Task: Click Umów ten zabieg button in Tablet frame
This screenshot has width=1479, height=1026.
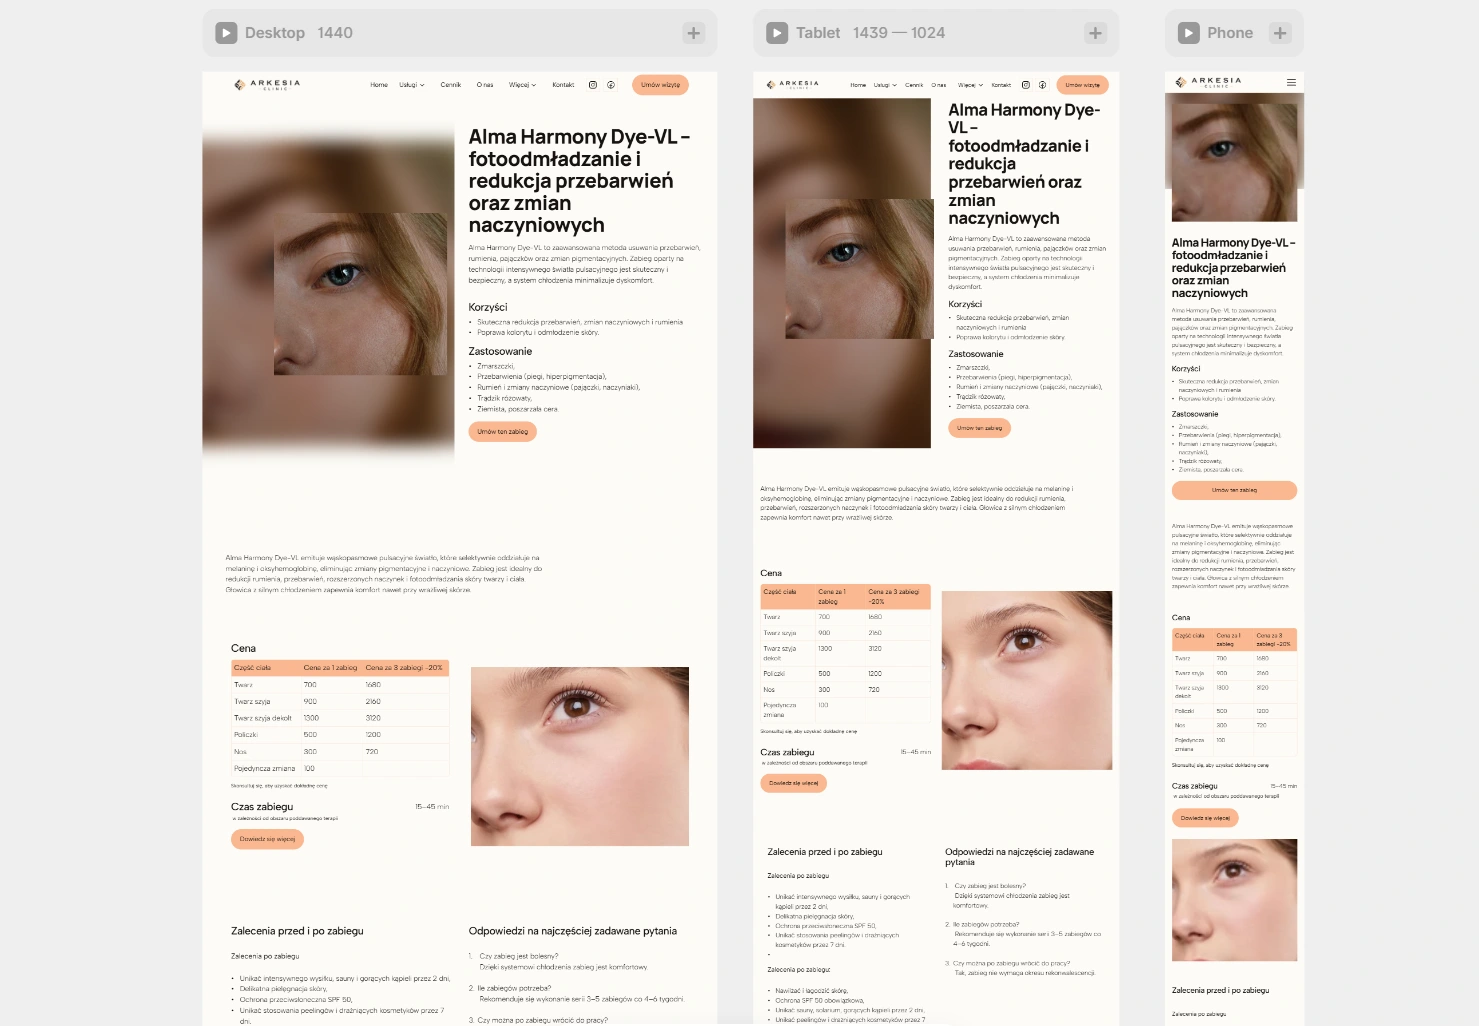Action: coord(979,428)
